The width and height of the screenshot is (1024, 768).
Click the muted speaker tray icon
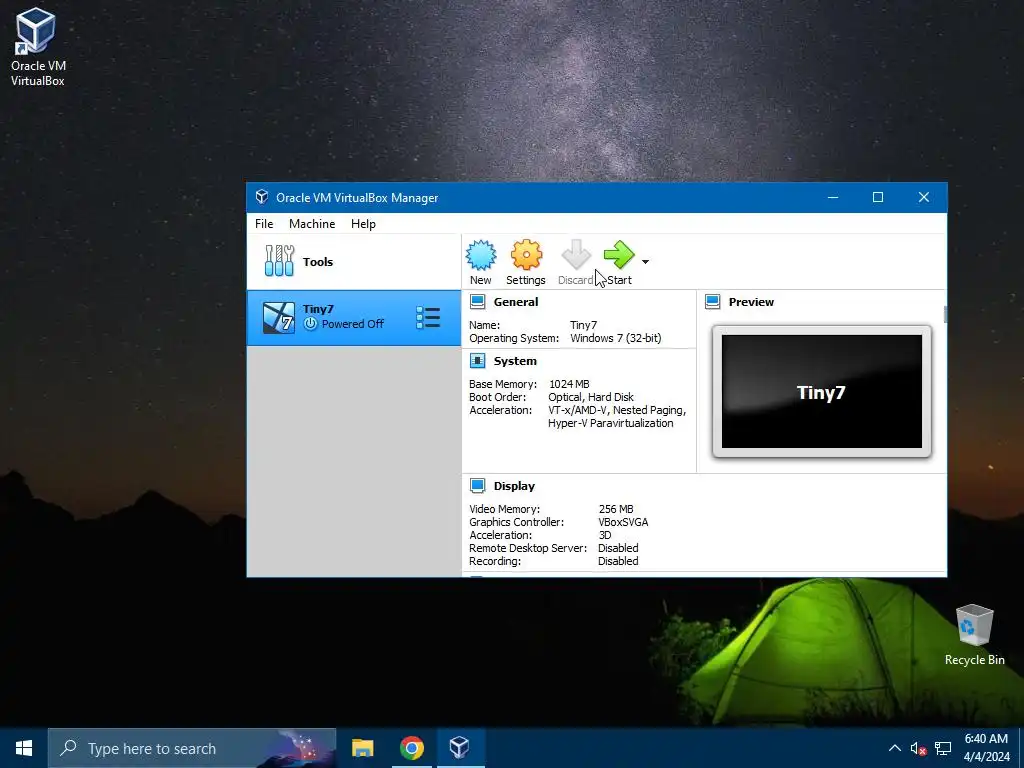pyautogui.click(x=918, y=749)
